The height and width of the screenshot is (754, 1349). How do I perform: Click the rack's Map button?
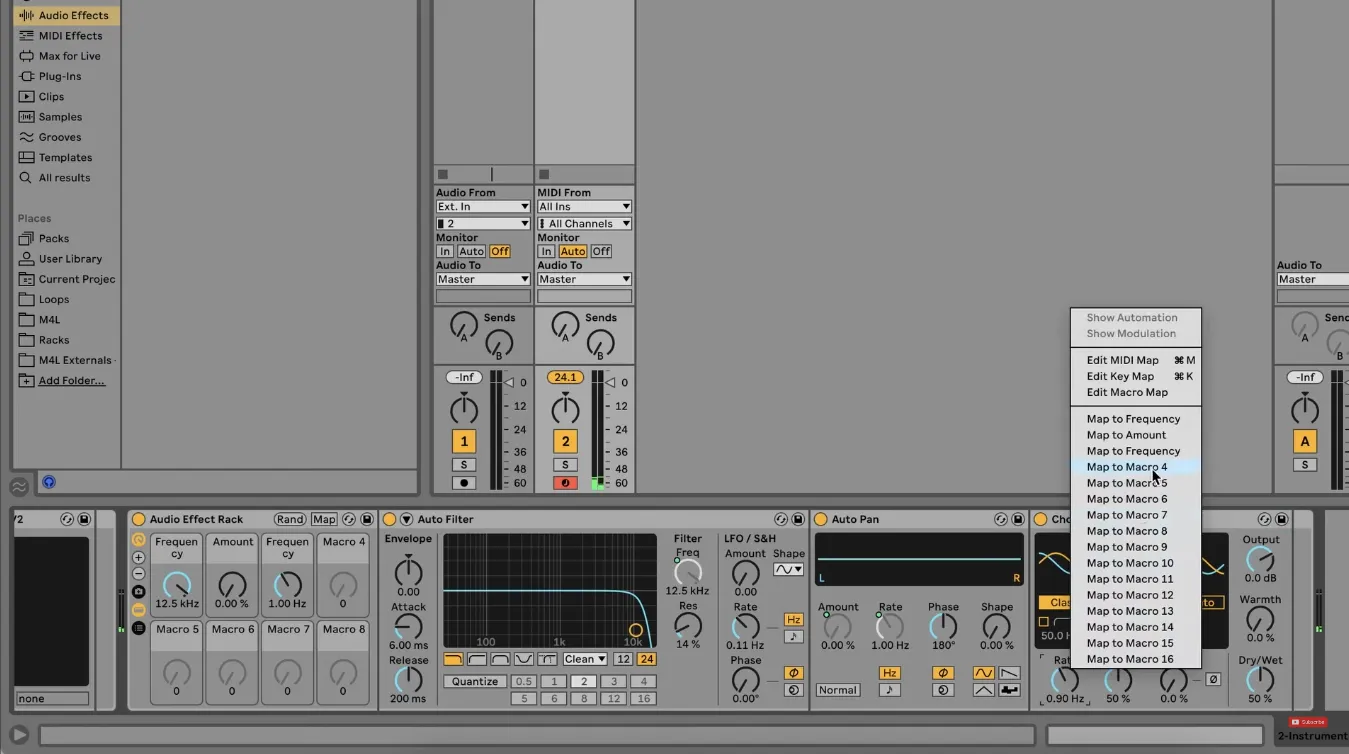(x=324, y=519)
